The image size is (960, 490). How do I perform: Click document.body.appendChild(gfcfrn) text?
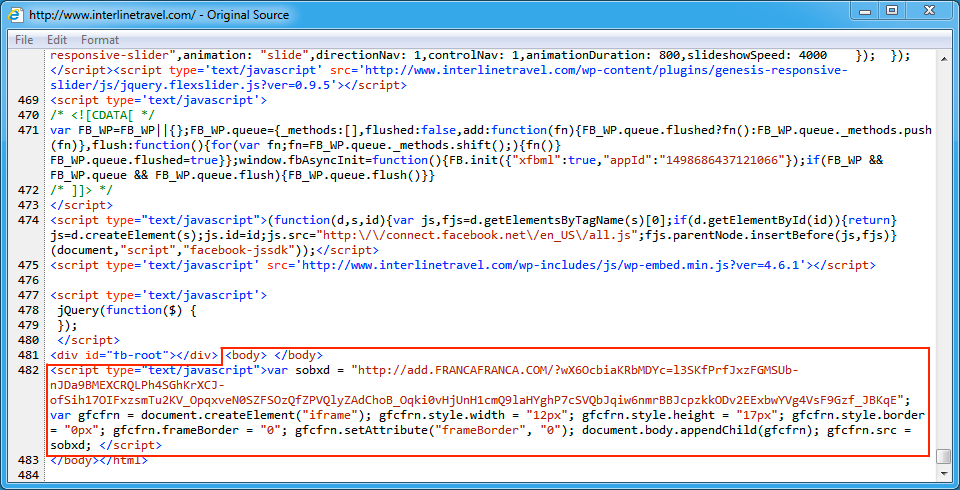coord(699,430)
